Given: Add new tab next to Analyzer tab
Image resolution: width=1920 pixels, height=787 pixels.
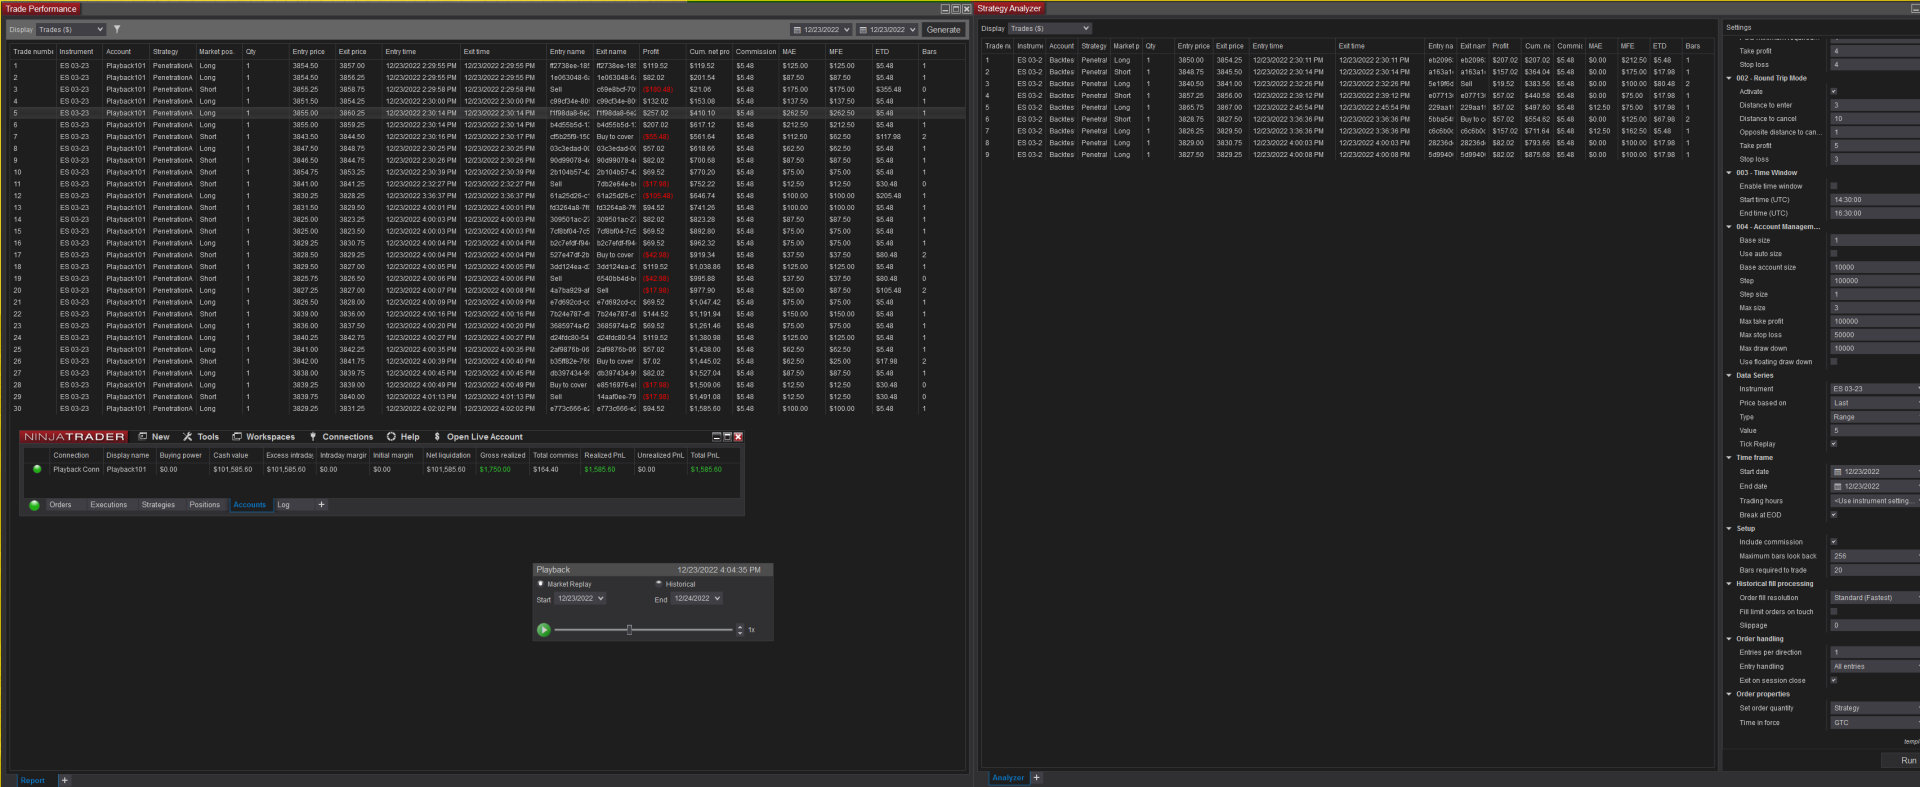Looking at the screenshot, I should 1037,777.
